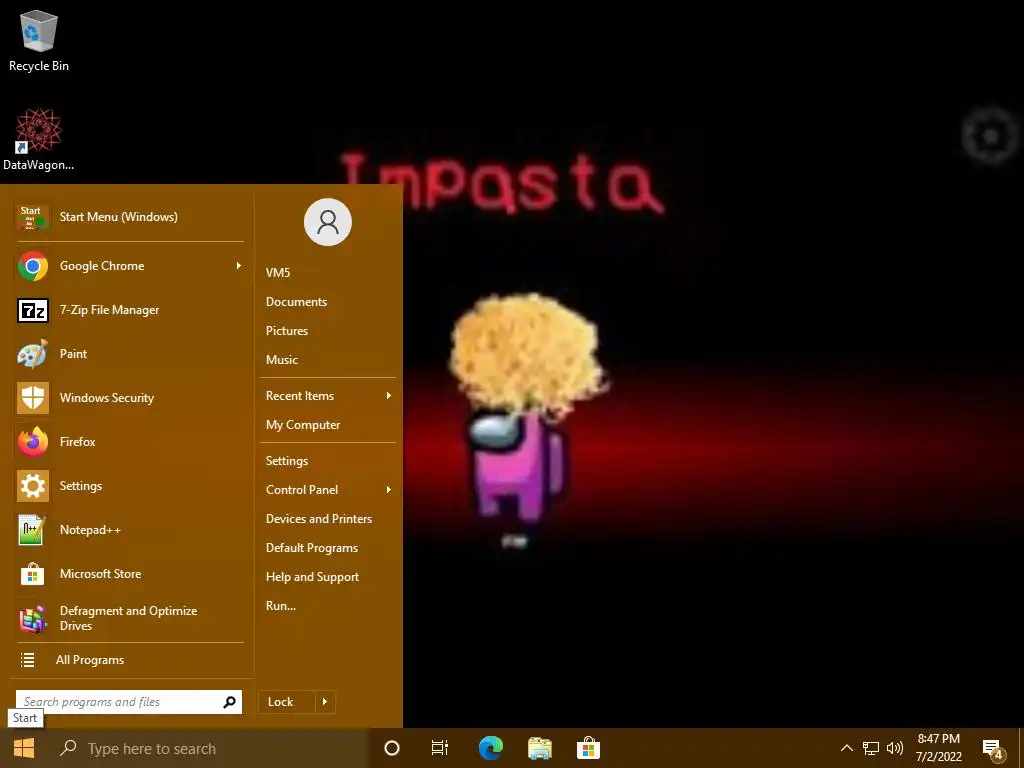The image size is (1024, 768).
Task: Open Settings gear in program list
Action: point(33,486)
